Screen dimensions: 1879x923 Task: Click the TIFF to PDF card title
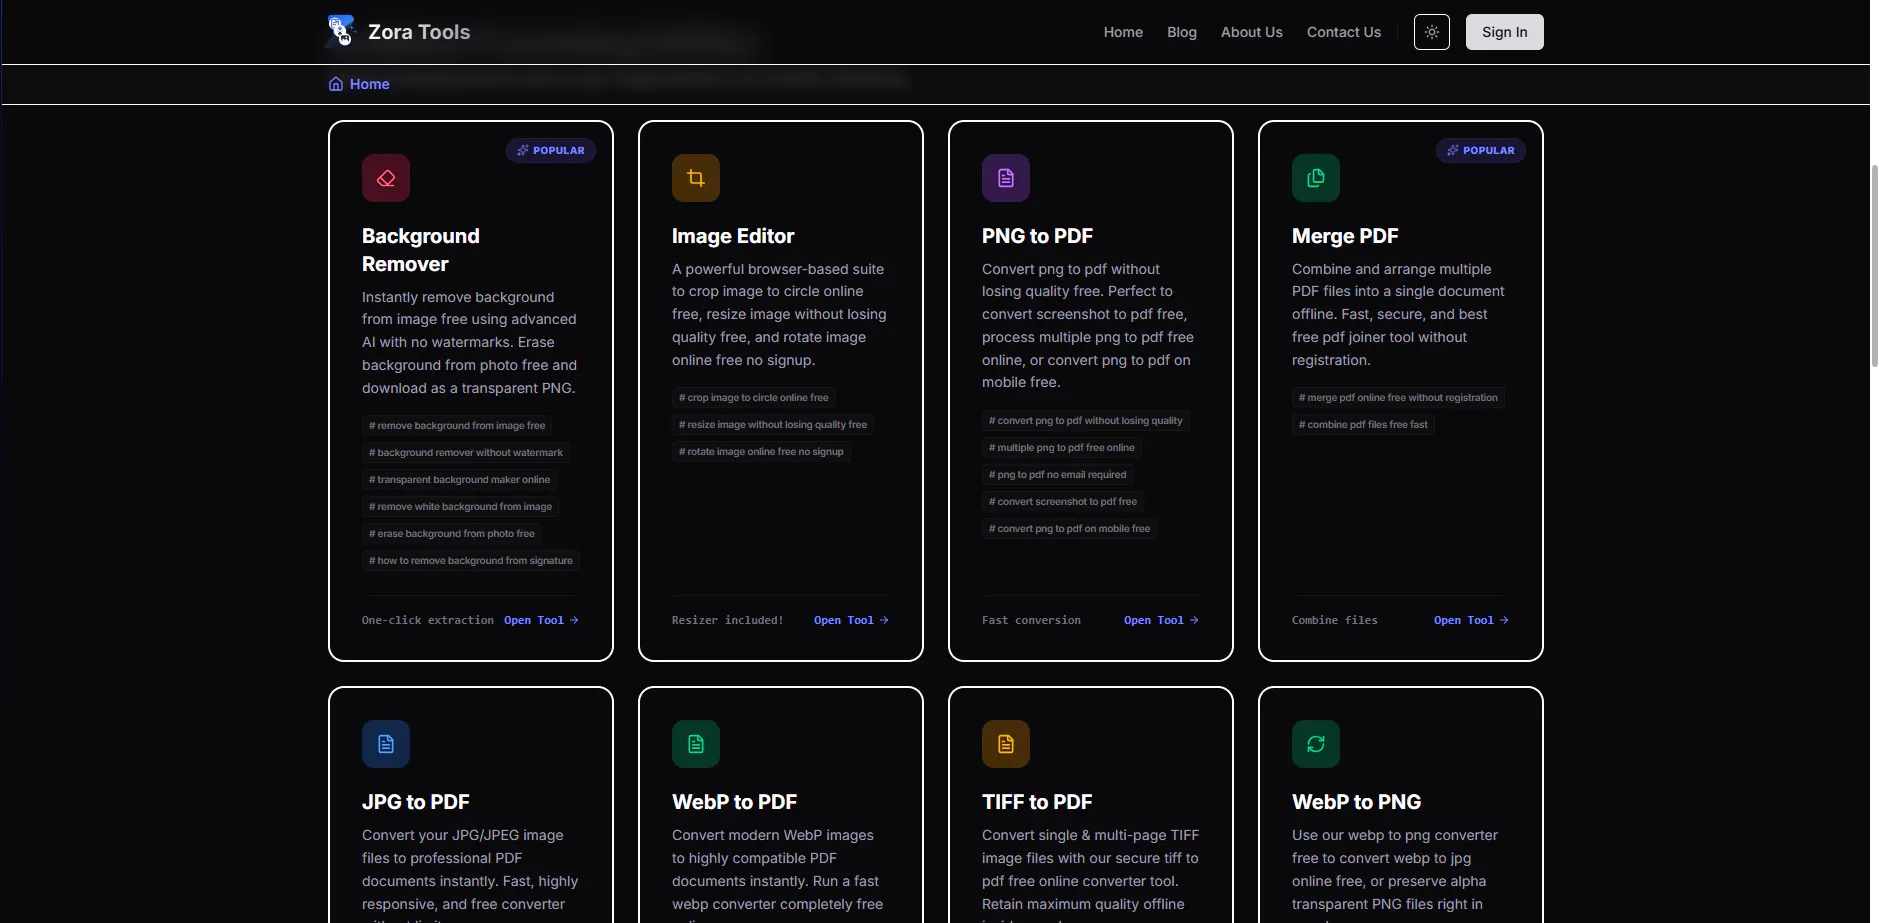point(1037,802)
